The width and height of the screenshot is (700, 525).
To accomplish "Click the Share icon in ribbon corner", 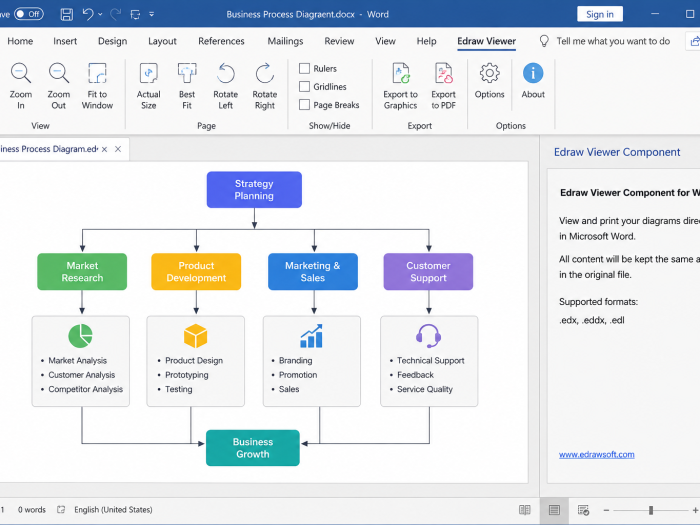I will pyautogui.click(x=694, y=41).
